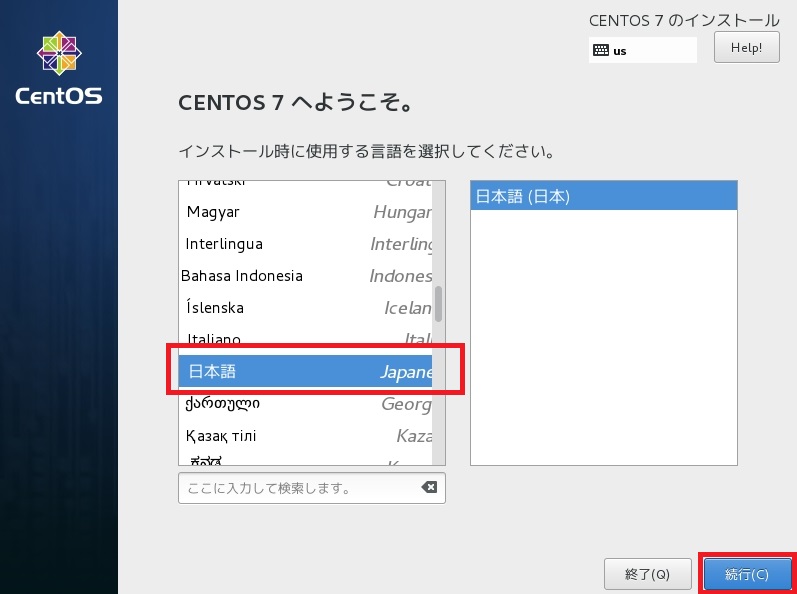Click the 続行(C) continue button
797x594 pixels.
tap(747, 574)
